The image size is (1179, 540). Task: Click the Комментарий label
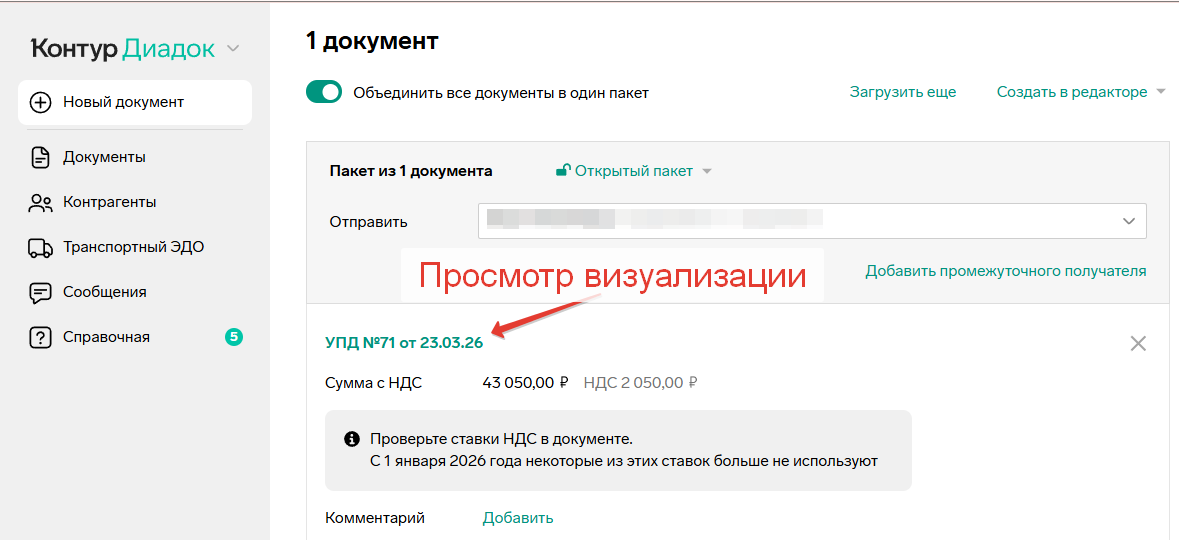point(375,517)
